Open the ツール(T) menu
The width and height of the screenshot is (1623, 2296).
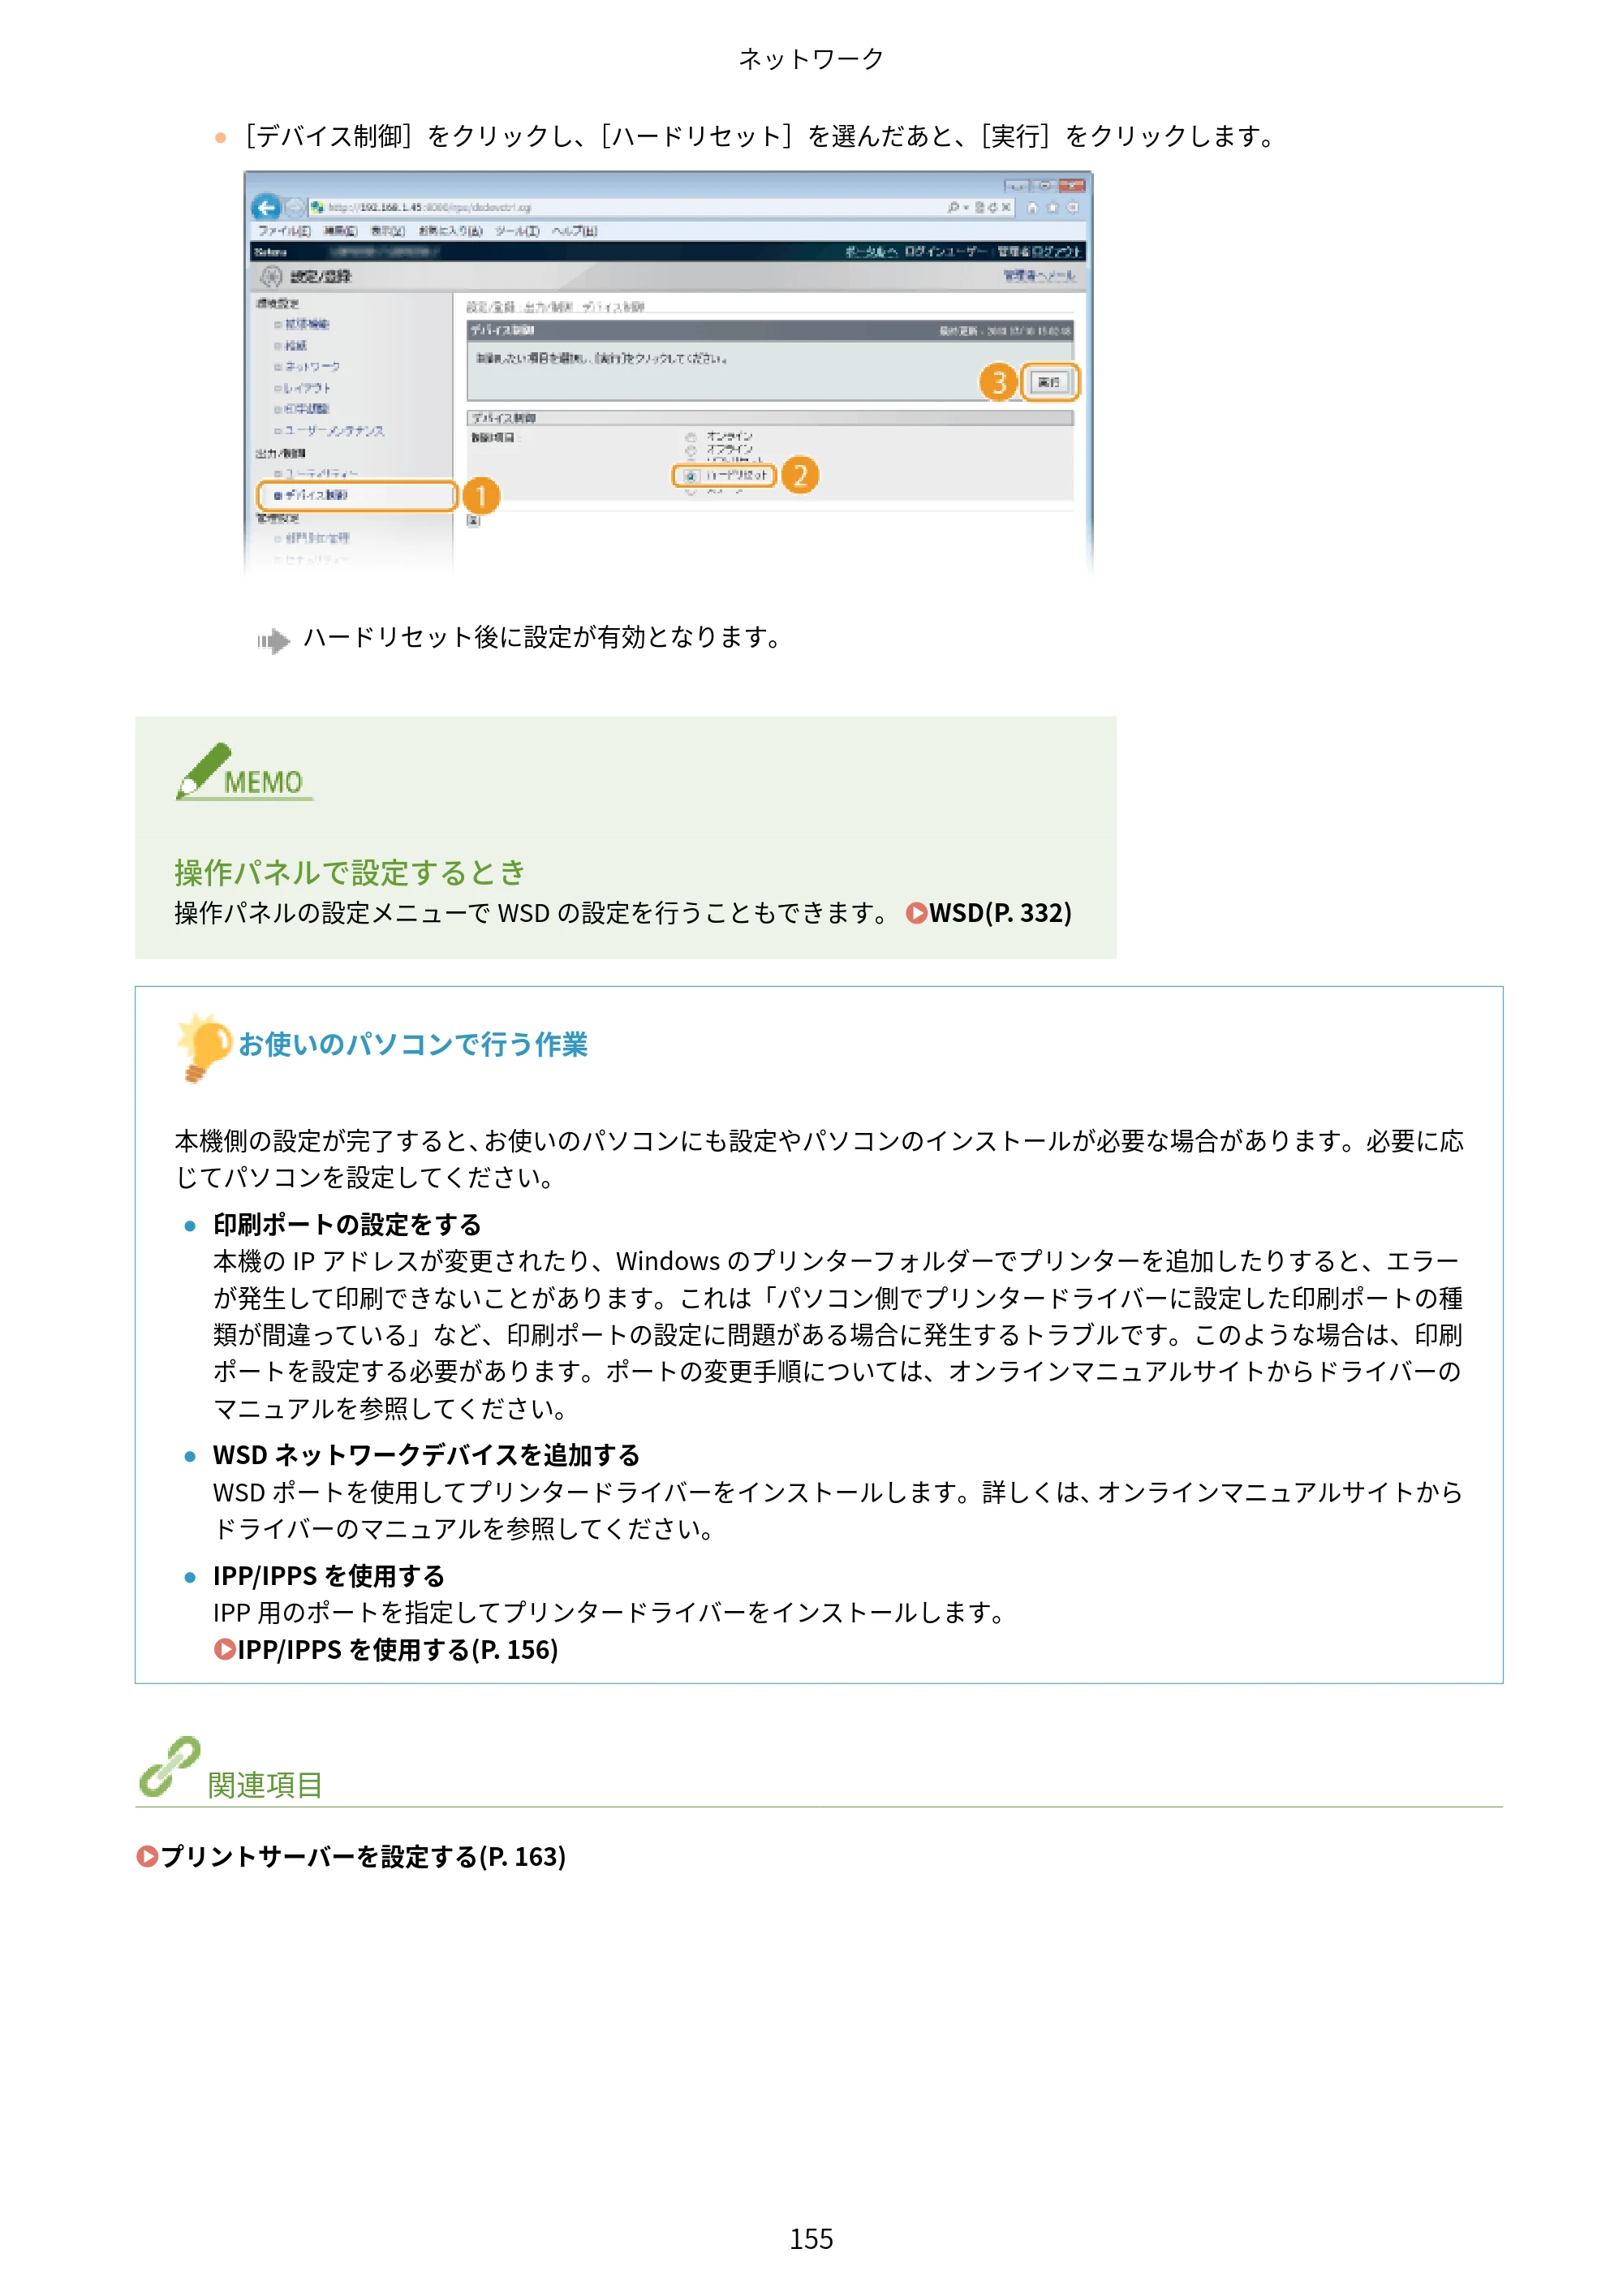tap(517, 231)
